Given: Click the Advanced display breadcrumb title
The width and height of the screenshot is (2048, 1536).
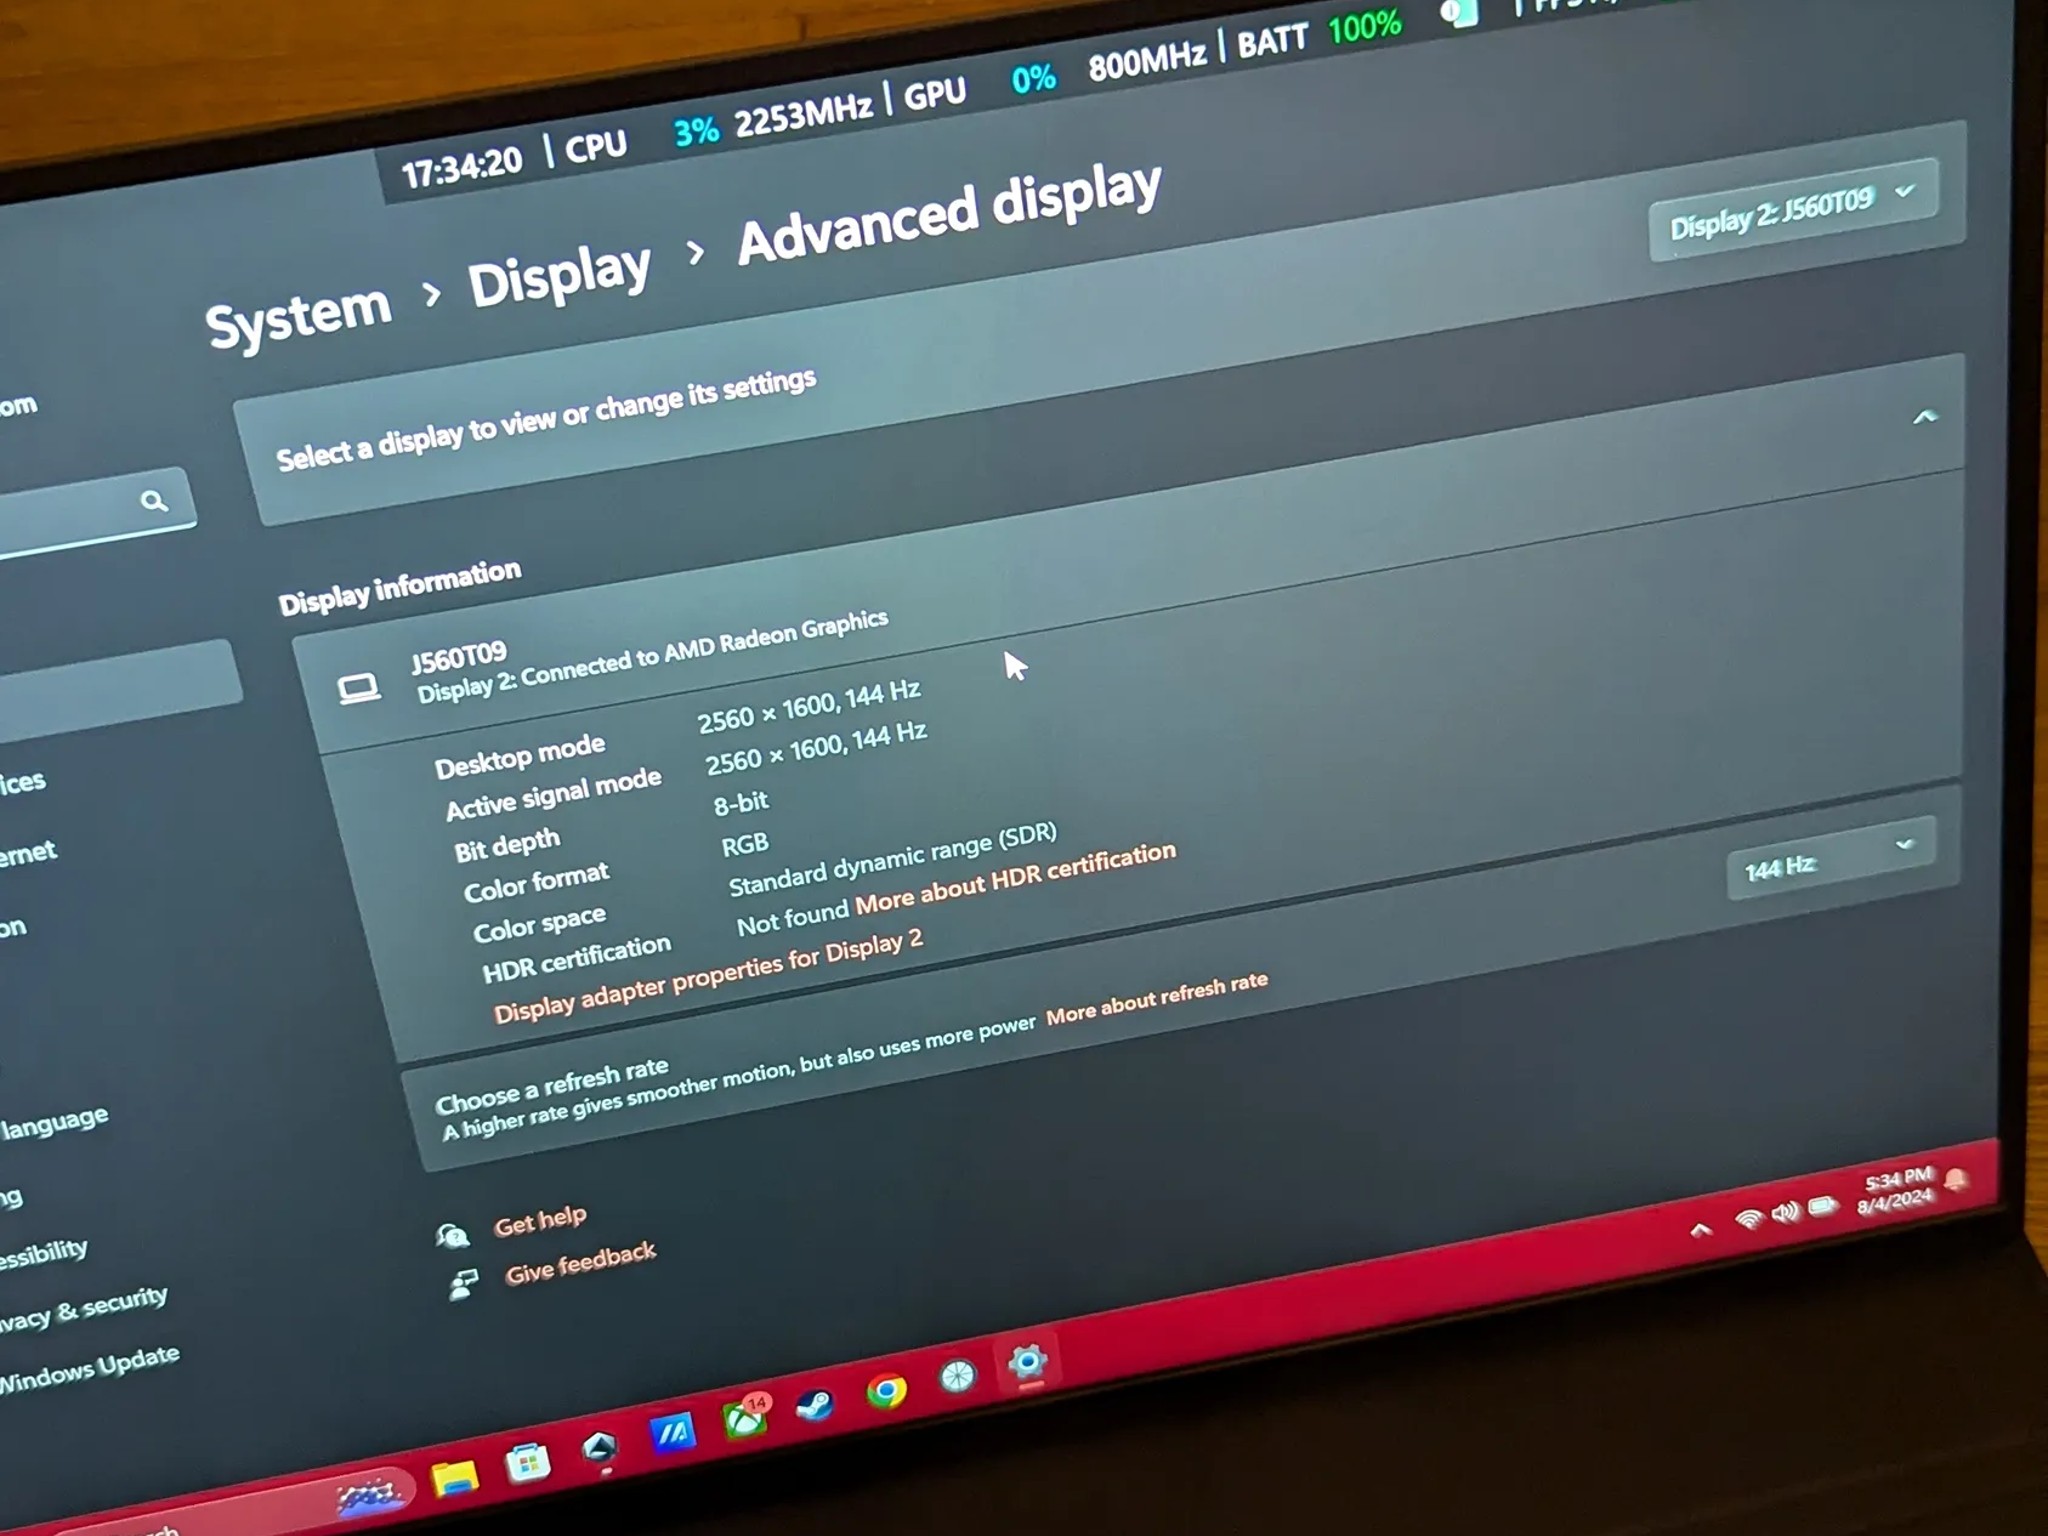Looking at the screenshot, I should (x=949, y=212).
